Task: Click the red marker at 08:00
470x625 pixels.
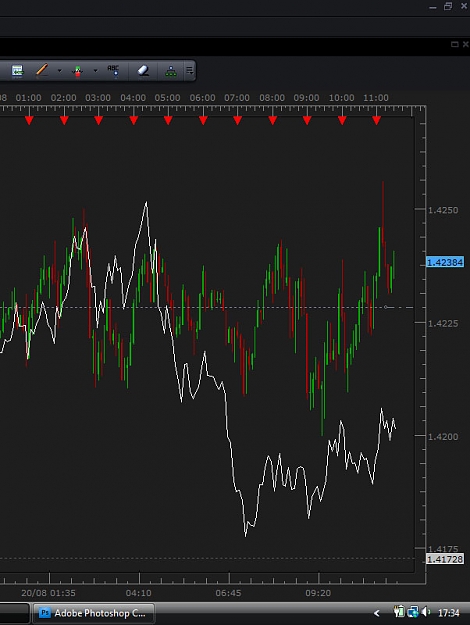Action: coord(272,120)
